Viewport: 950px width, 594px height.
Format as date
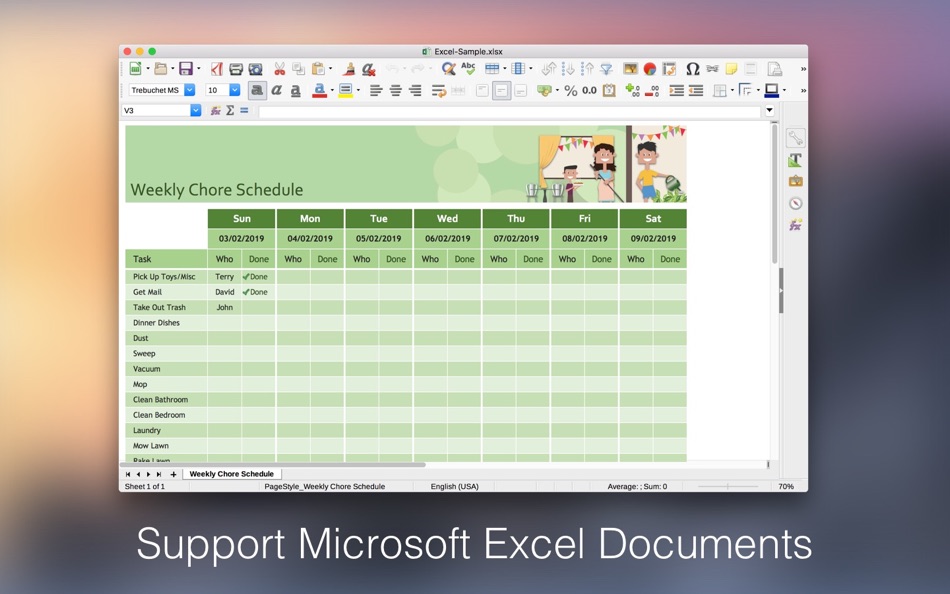click(609, 91)
